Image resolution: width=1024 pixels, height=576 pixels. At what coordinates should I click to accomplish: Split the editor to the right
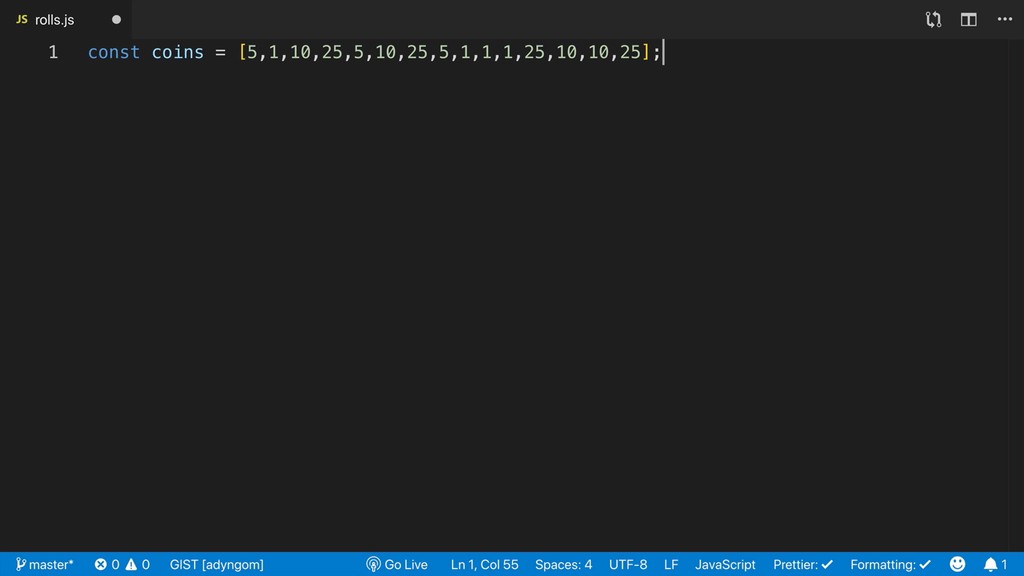point(968,20)
